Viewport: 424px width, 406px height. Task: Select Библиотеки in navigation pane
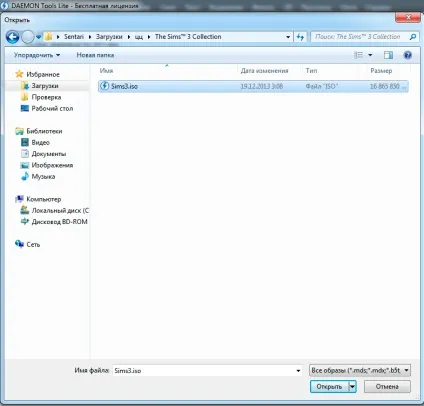[44, 131]
